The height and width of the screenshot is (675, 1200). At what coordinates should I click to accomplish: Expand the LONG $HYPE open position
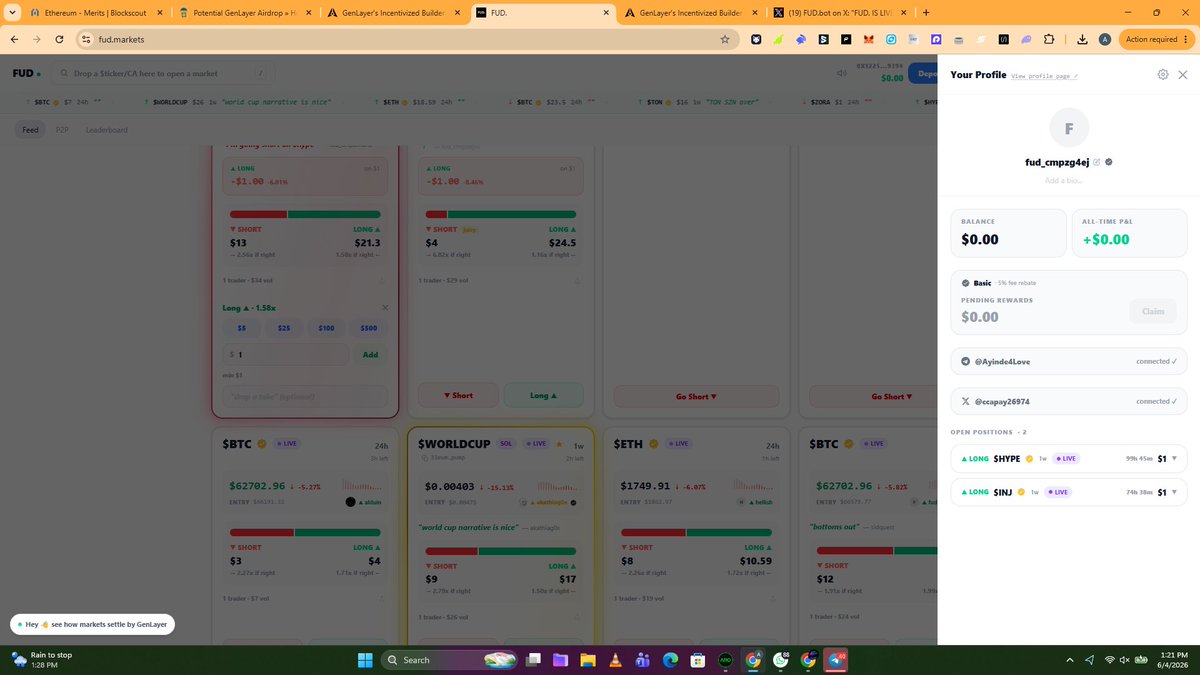click(1069, 459)
